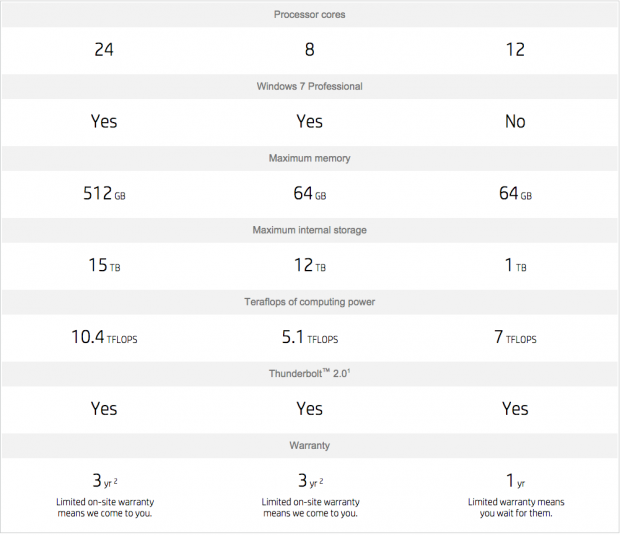Select the No value for Windows 7
Viewport: 620px width, 535px height.
[x=515, y=121]
